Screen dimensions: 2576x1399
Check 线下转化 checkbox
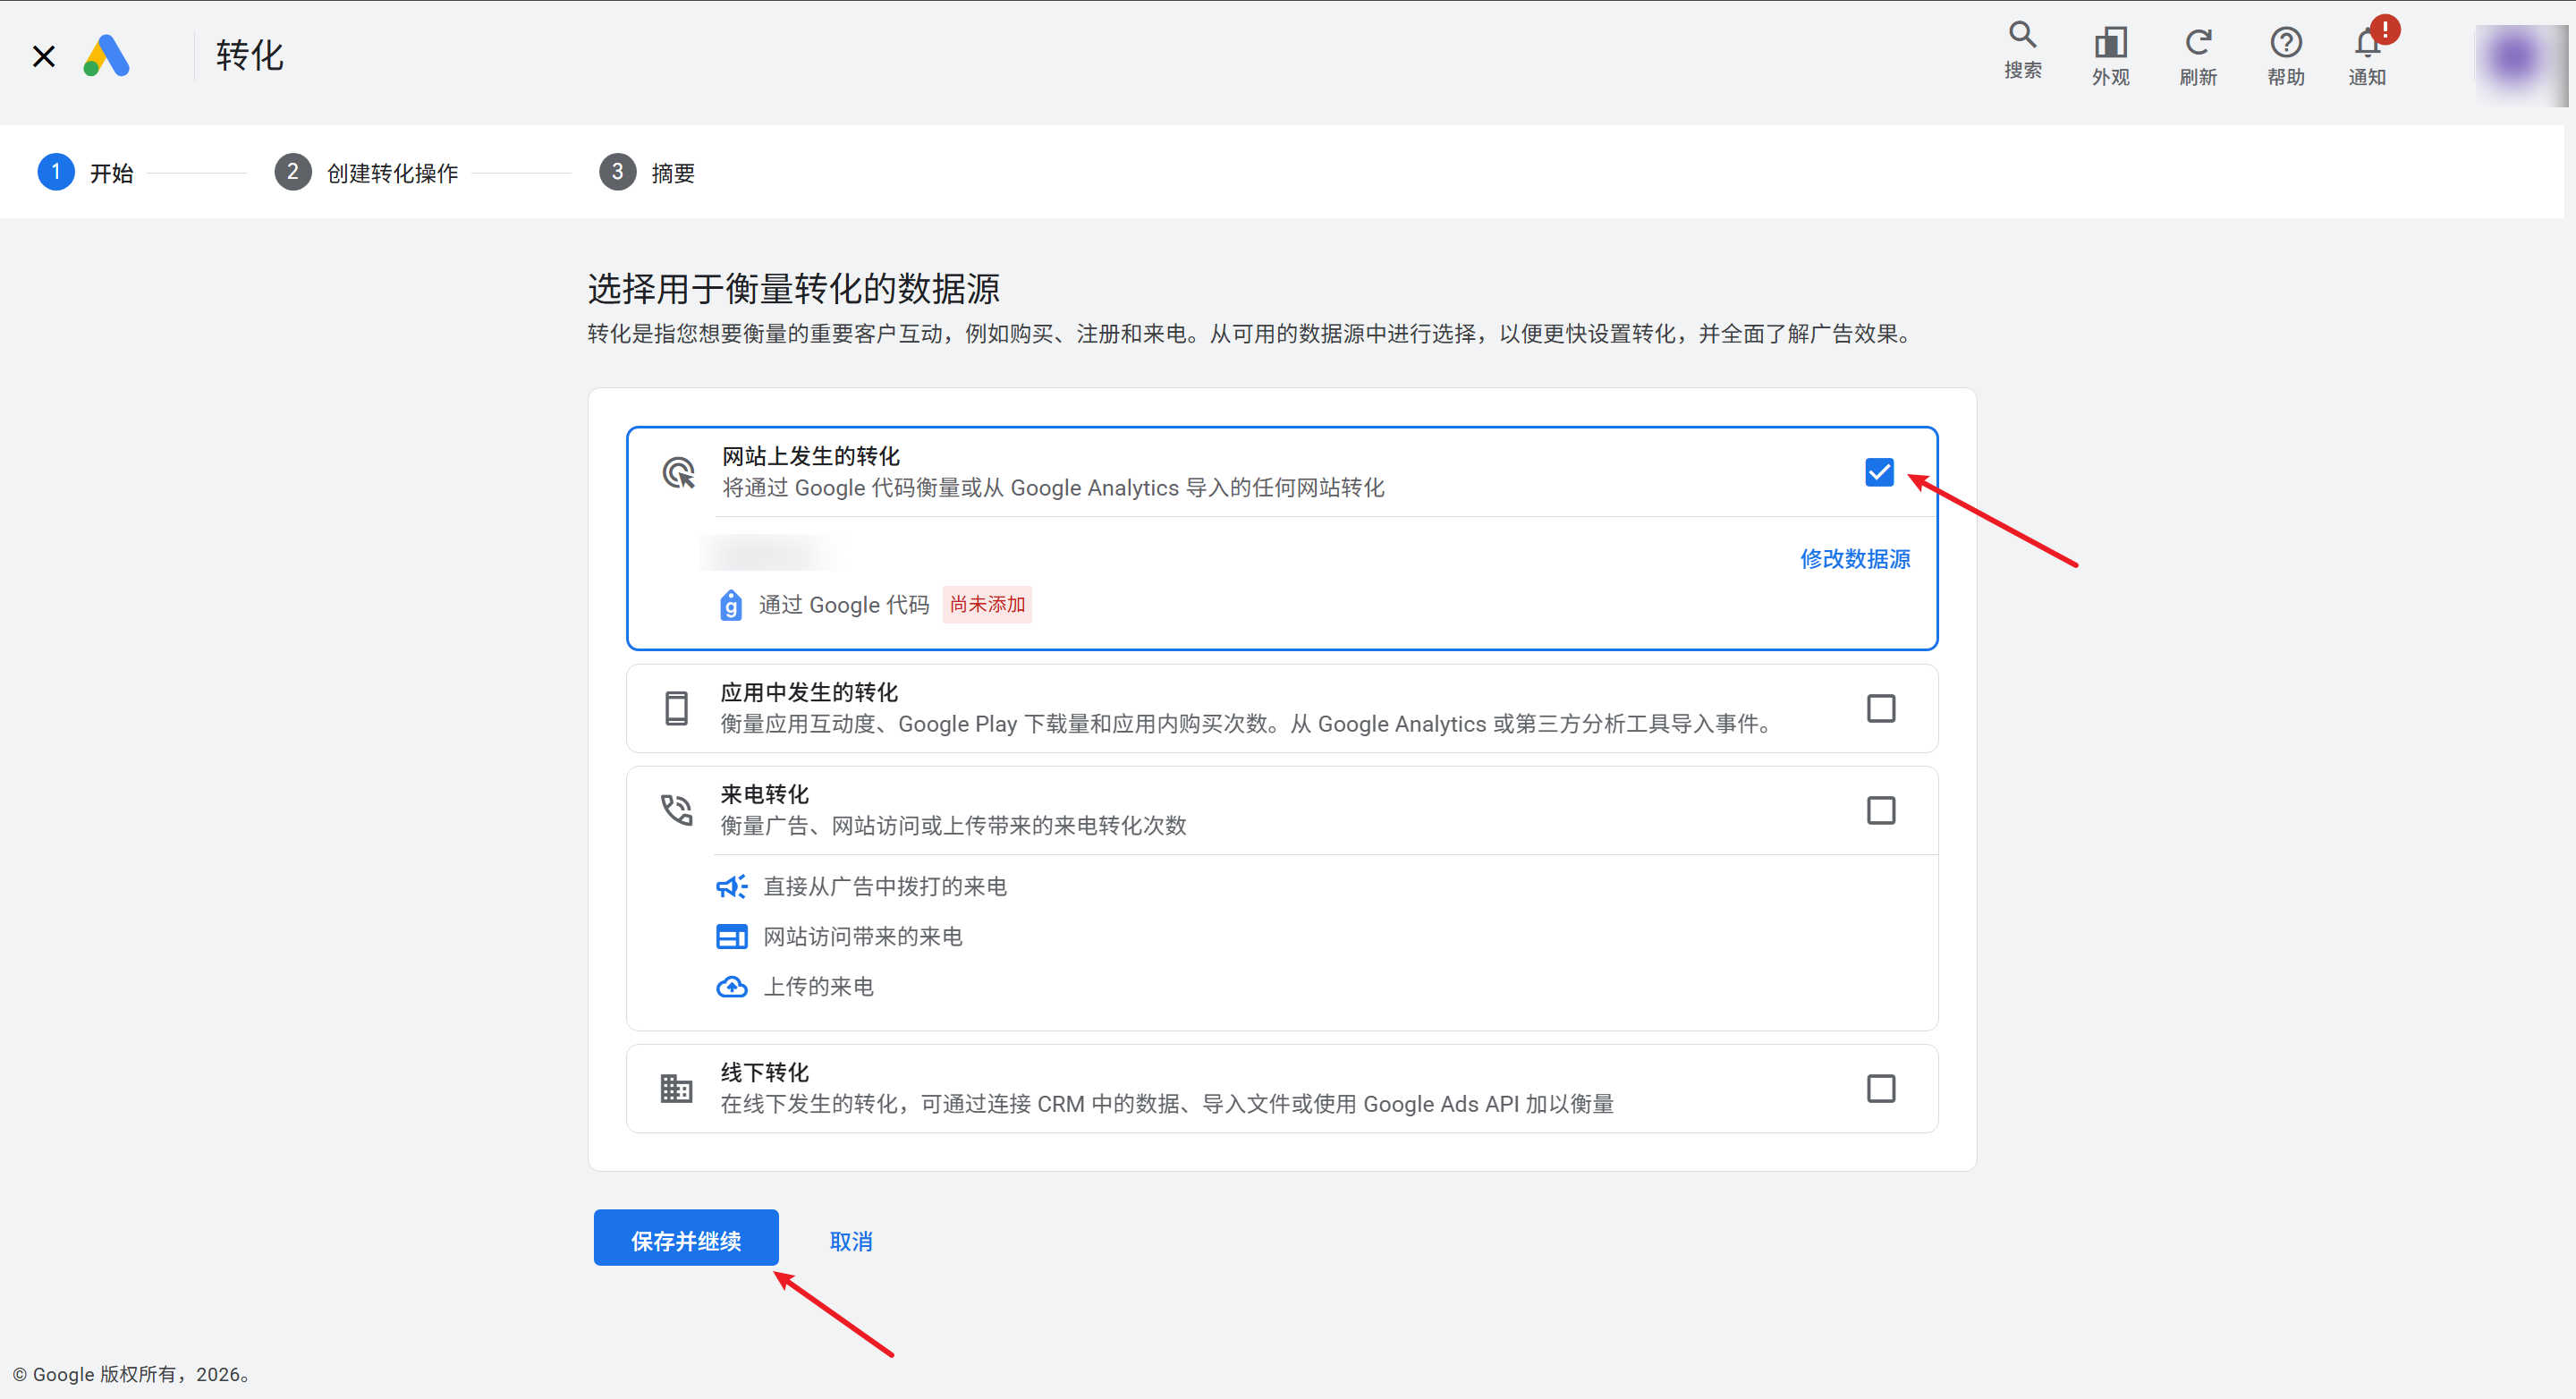[x=1881, y=1088]
